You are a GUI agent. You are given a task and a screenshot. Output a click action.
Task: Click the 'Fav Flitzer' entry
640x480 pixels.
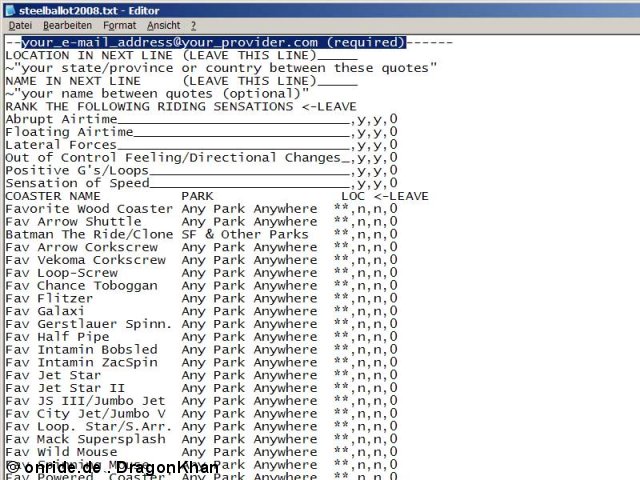(x=49, y=298)
